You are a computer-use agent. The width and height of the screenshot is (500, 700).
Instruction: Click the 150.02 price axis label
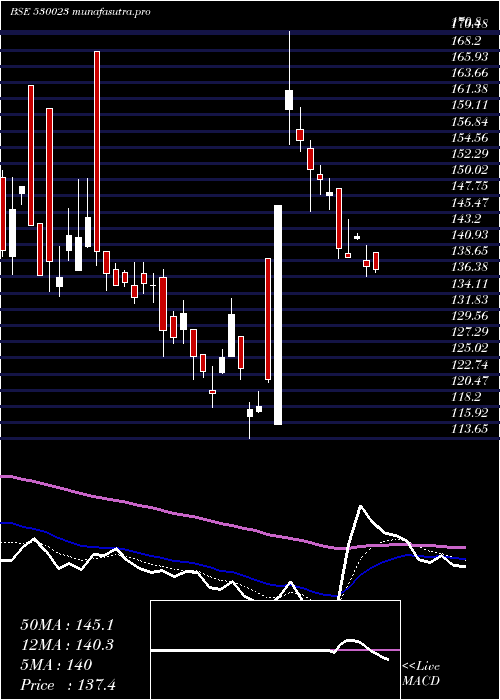470,170
